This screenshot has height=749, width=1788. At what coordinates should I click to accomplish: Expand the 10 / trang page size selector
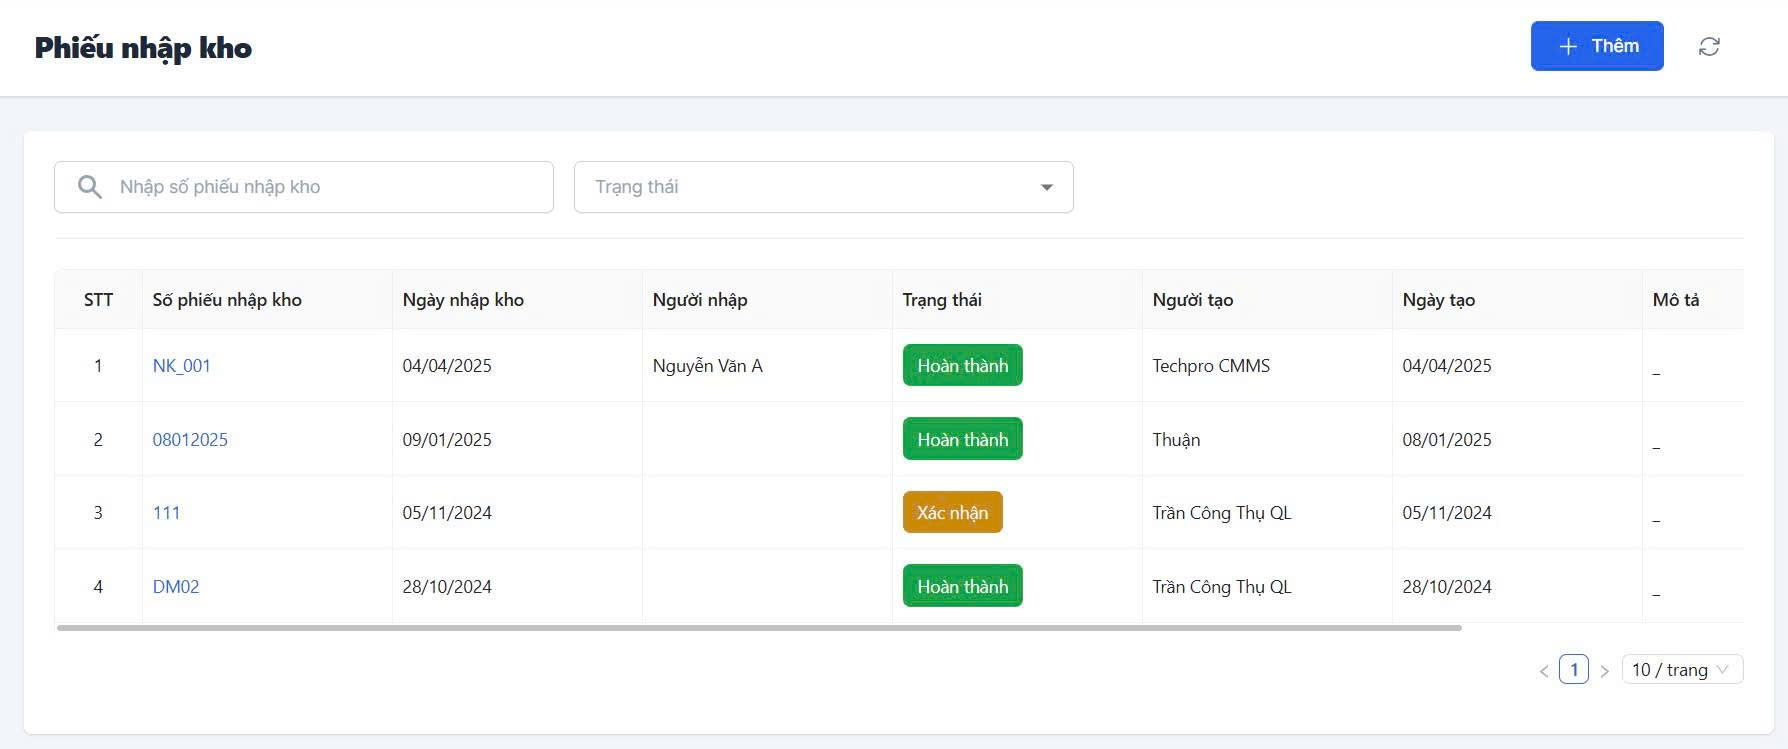[x=1681, y=670]
